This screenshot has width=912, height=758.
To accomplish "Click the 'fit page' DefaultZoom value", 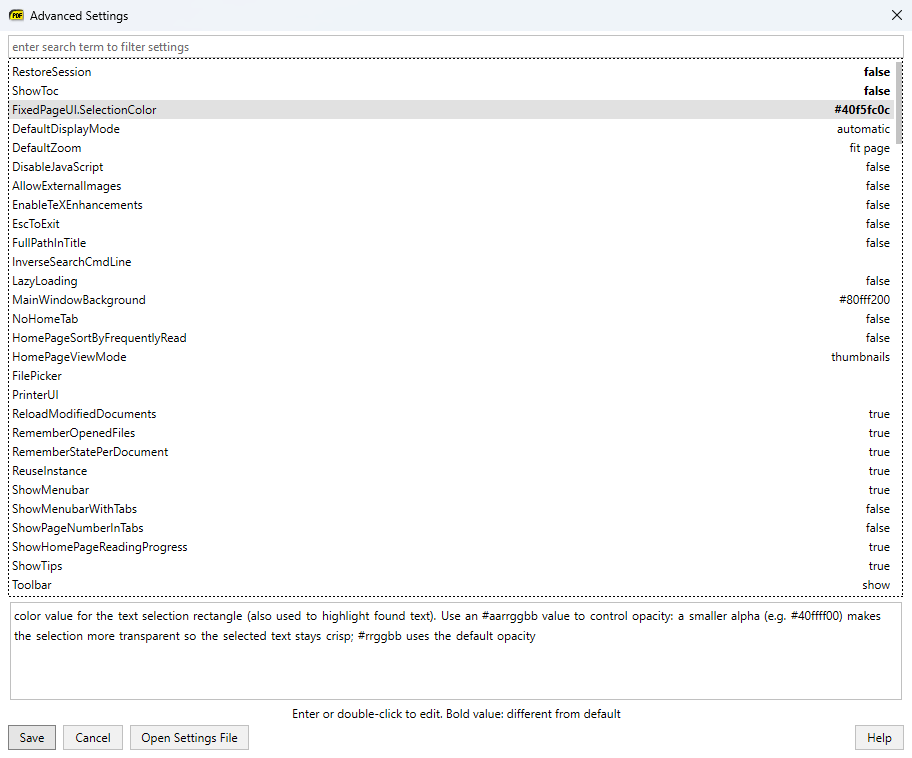I will click(x=869, y=148).
